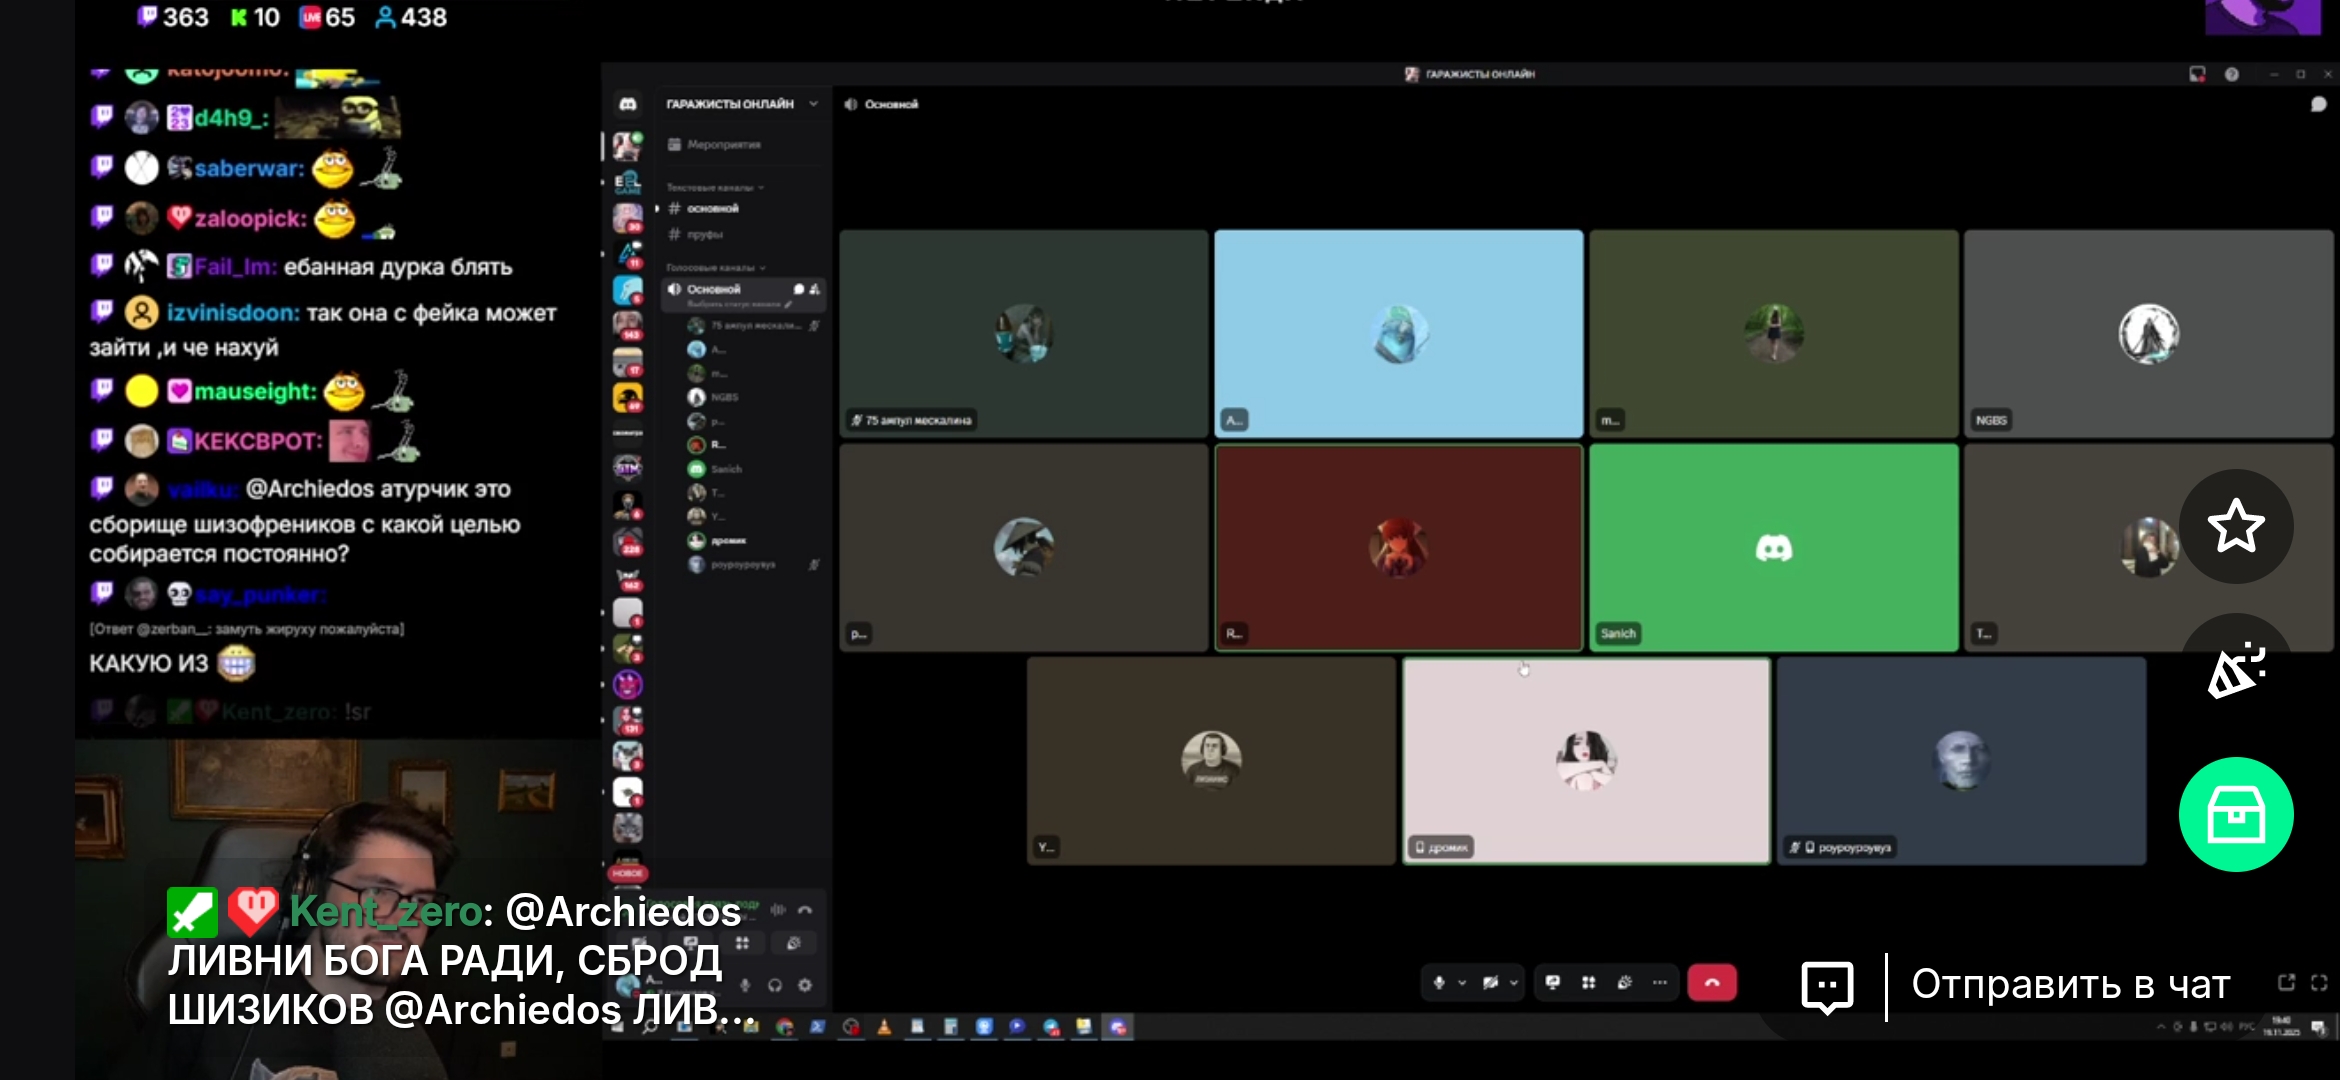
Task: Open основной text channel
Action: point(712,209)
